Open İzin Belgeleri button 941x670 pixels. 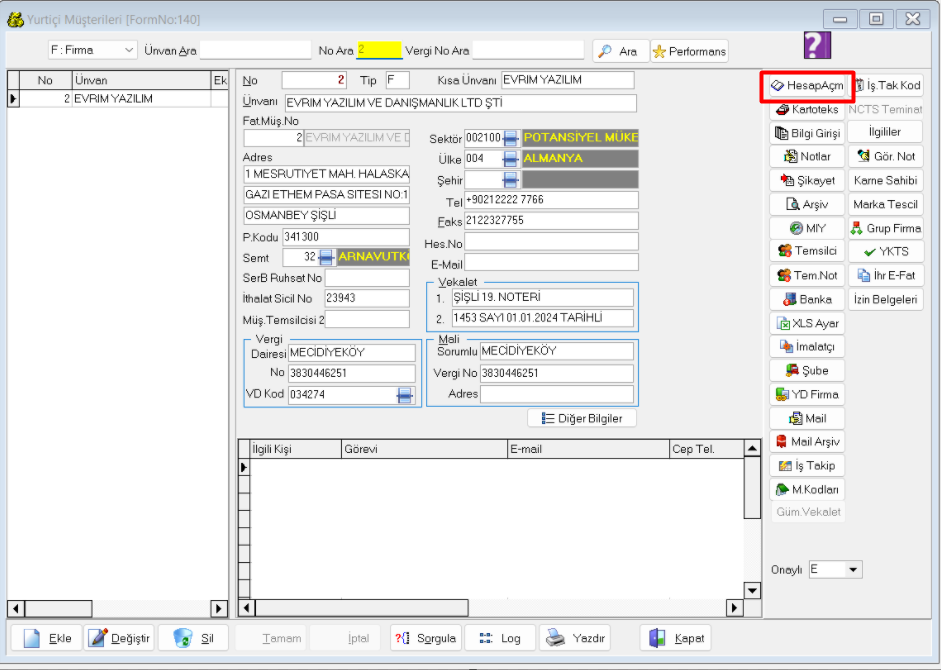tap(886, 300)
